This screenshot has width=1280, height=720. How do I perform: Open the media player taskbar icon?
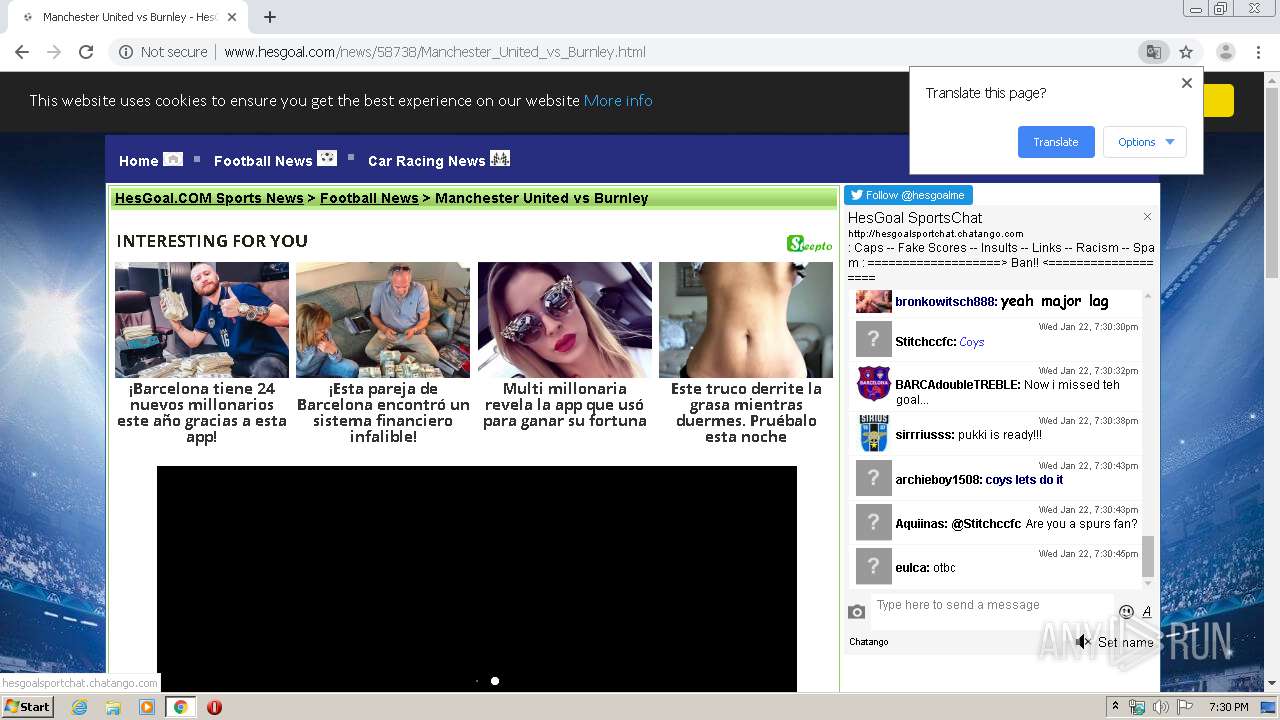pyautogui.click(x=147, y=707)
